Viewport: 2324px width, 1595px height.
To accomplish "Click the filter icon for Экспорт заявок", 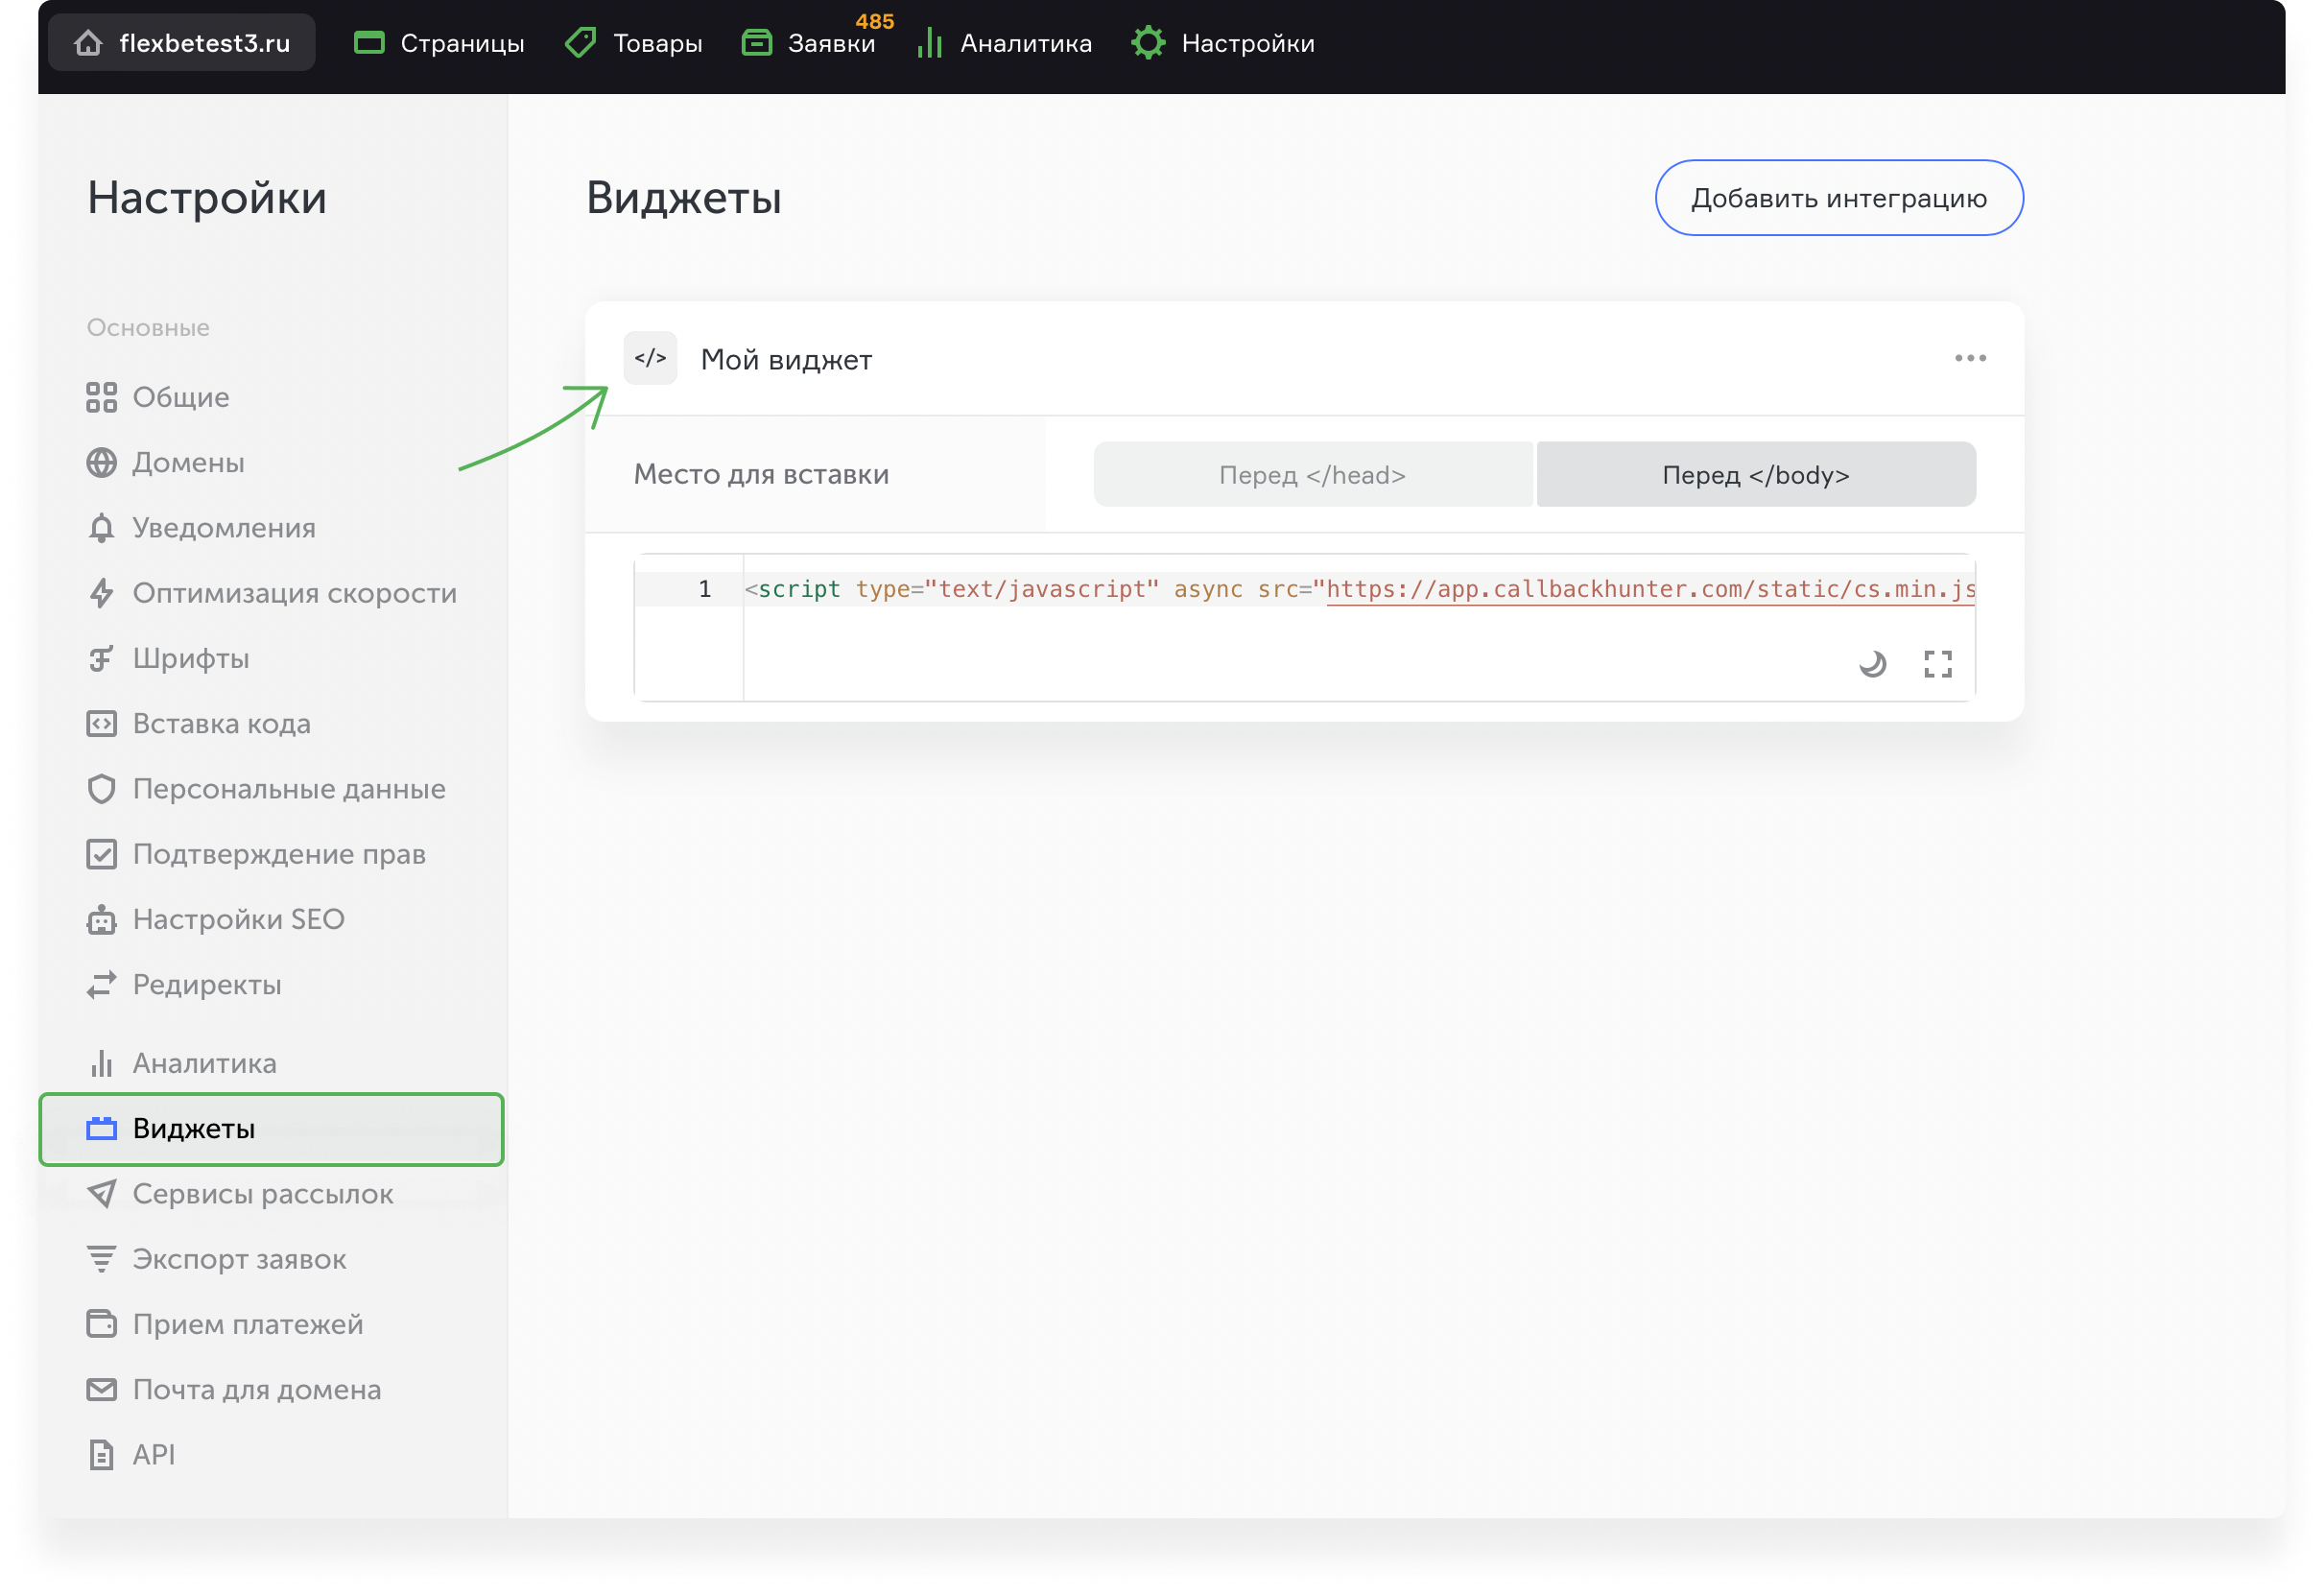I will click(x=101, y=1259).
